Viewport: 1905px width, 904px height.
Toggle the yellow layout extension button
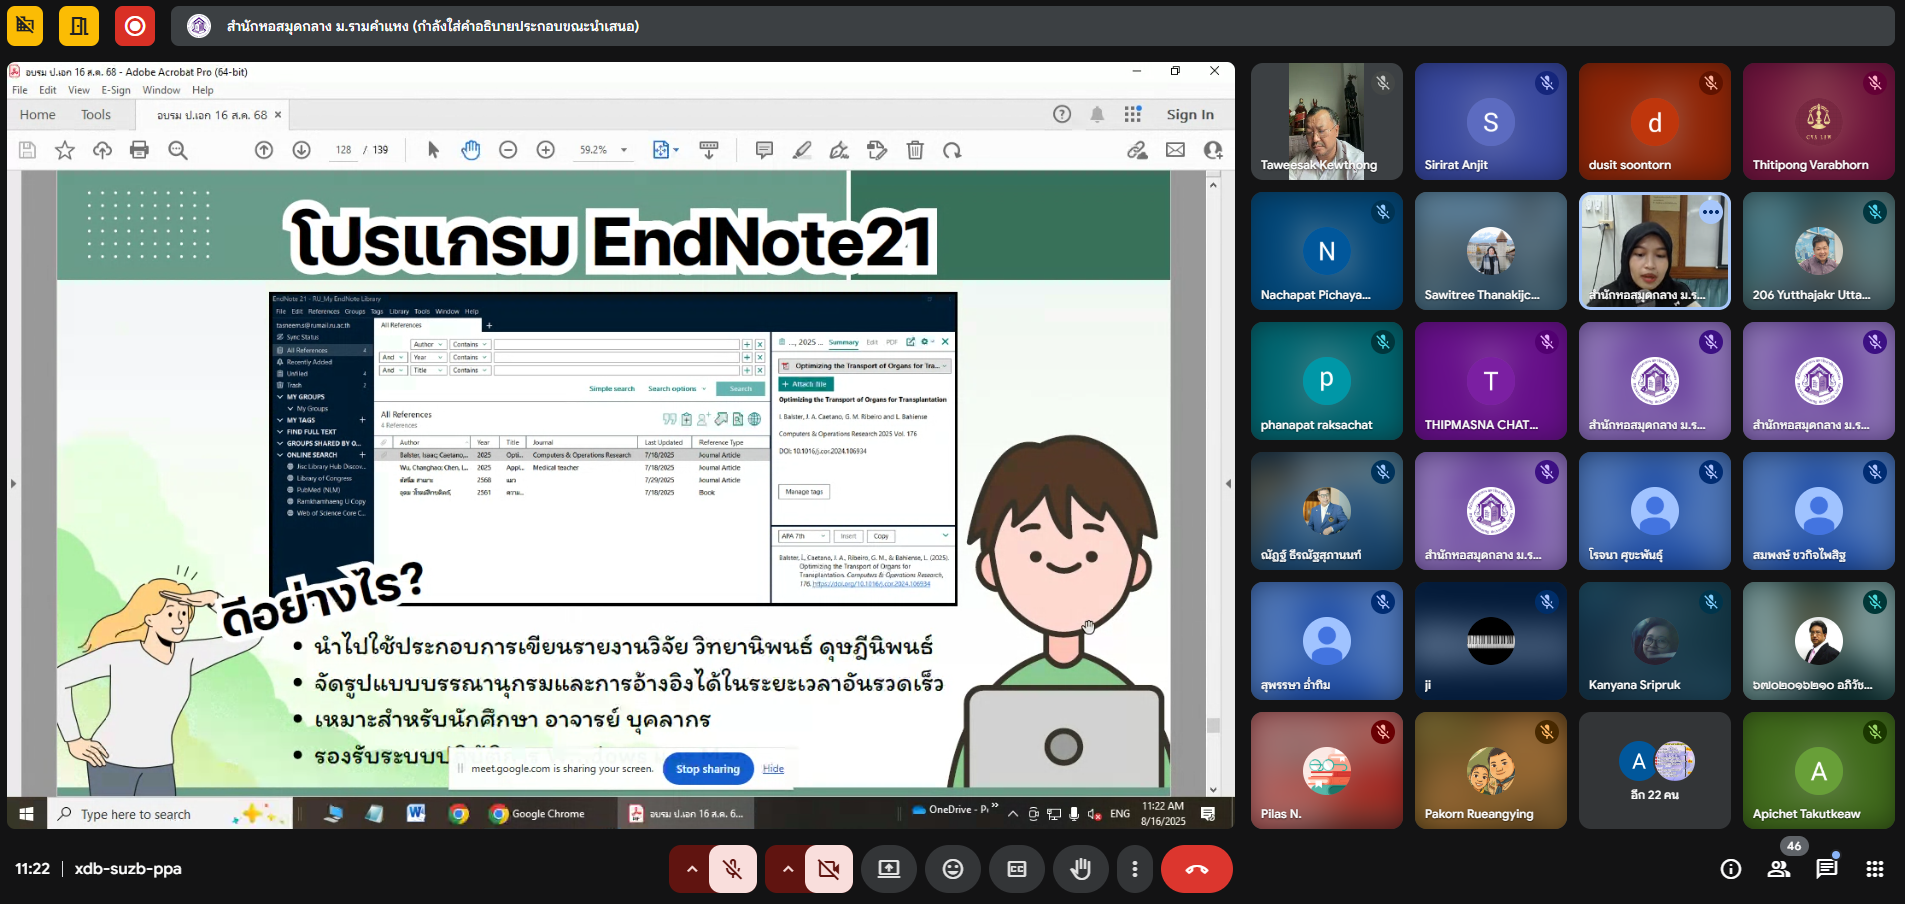click(79, 26)
